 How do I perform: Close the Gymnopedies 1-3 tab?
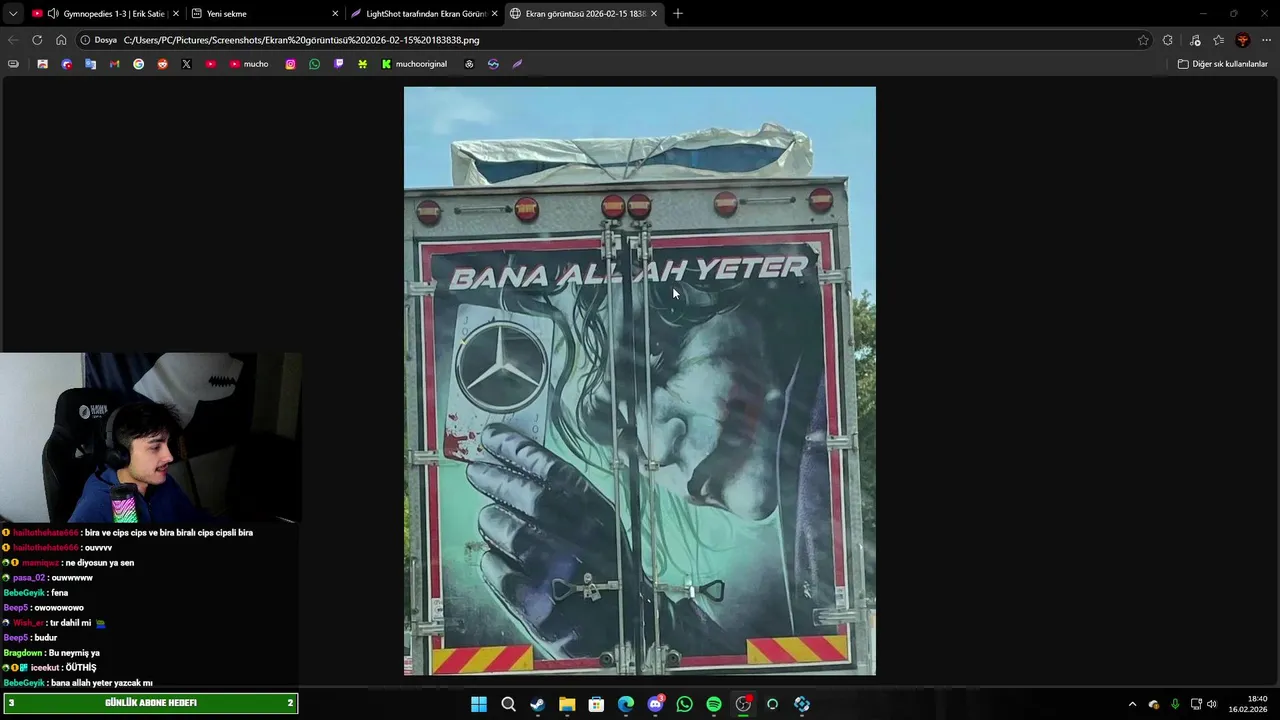pyautogui.click(x=176, y=14)
